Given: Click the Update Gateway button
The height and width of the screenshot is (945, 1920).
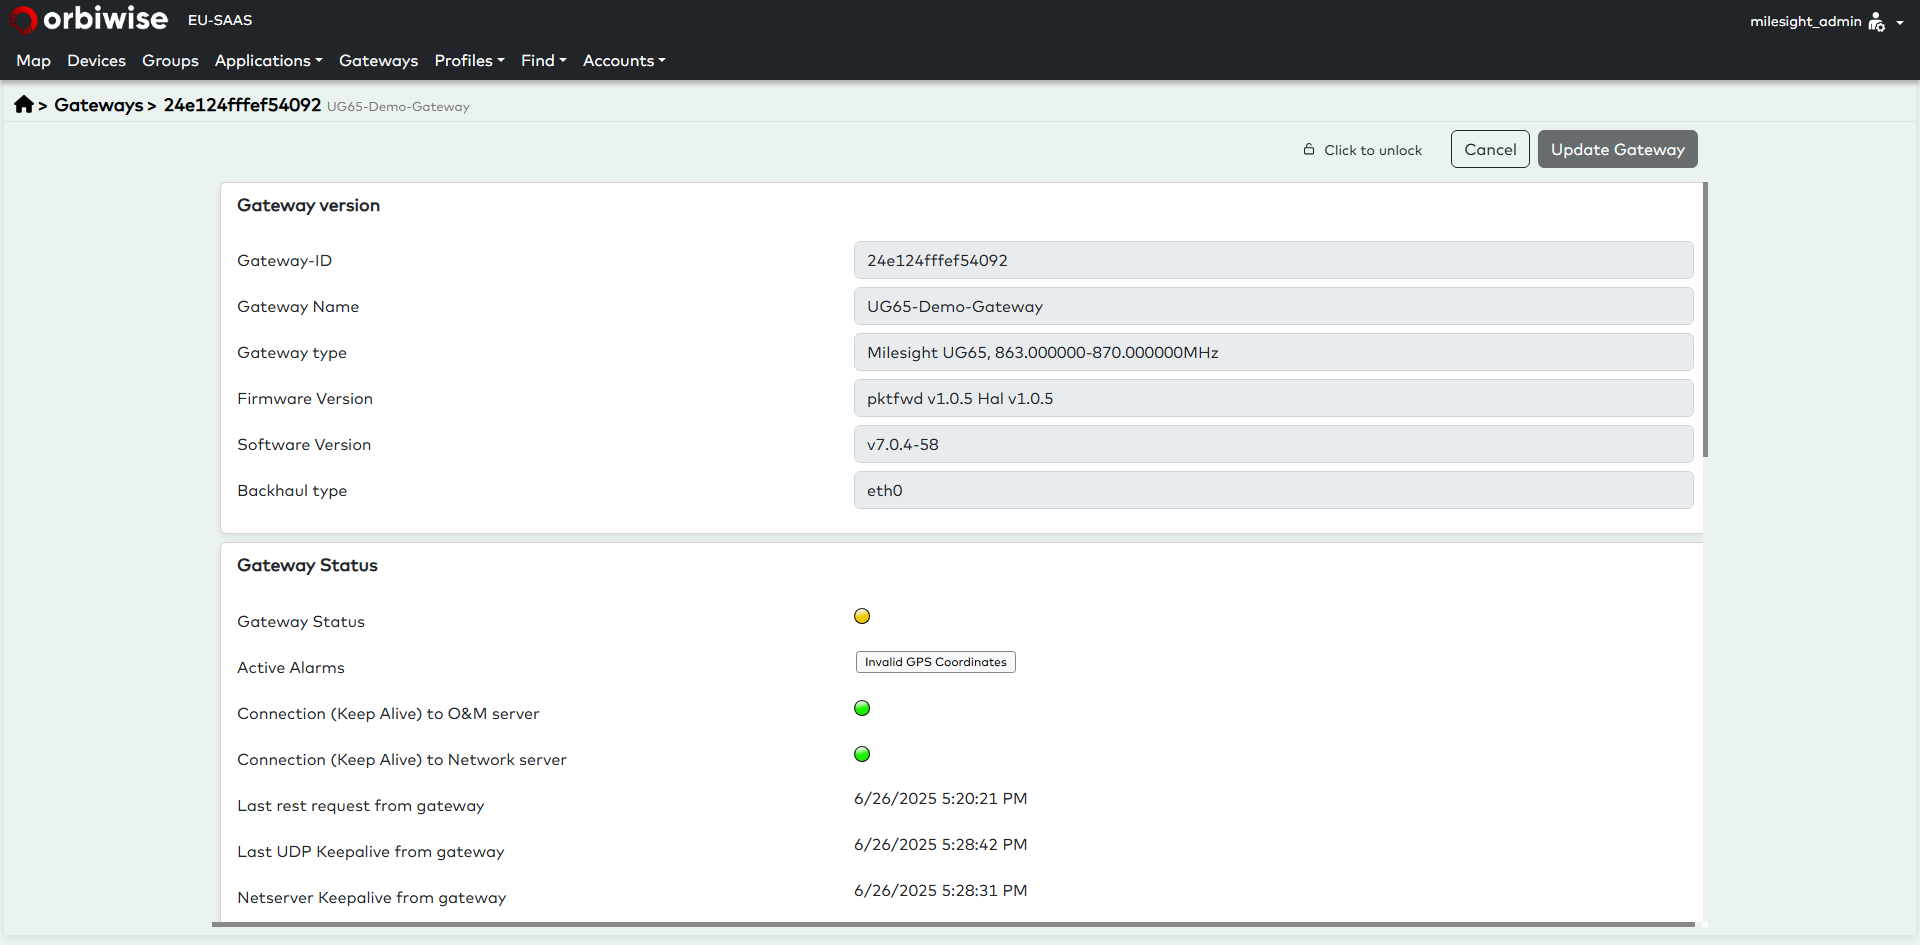Looking at the screenshot, I should point(1617,149).
